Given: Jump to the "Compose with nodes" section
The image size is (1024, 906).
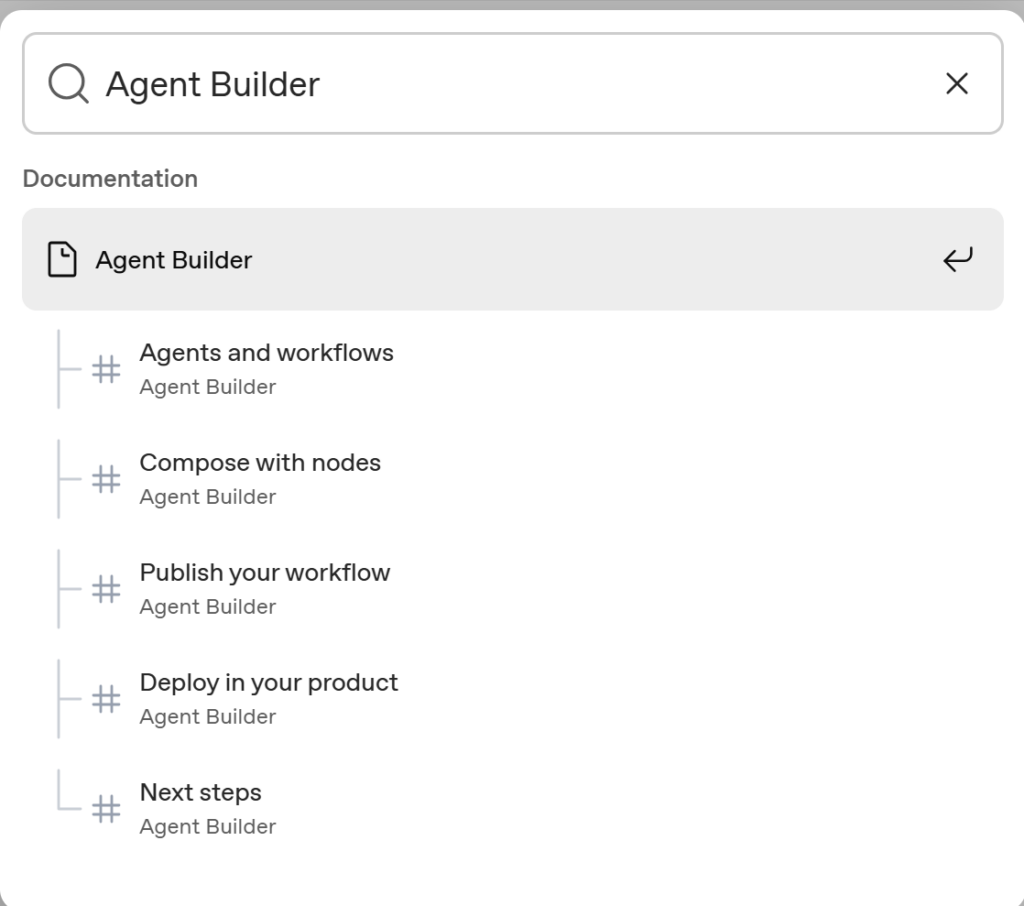Looking at the screenshot, I should pos(260,463).
